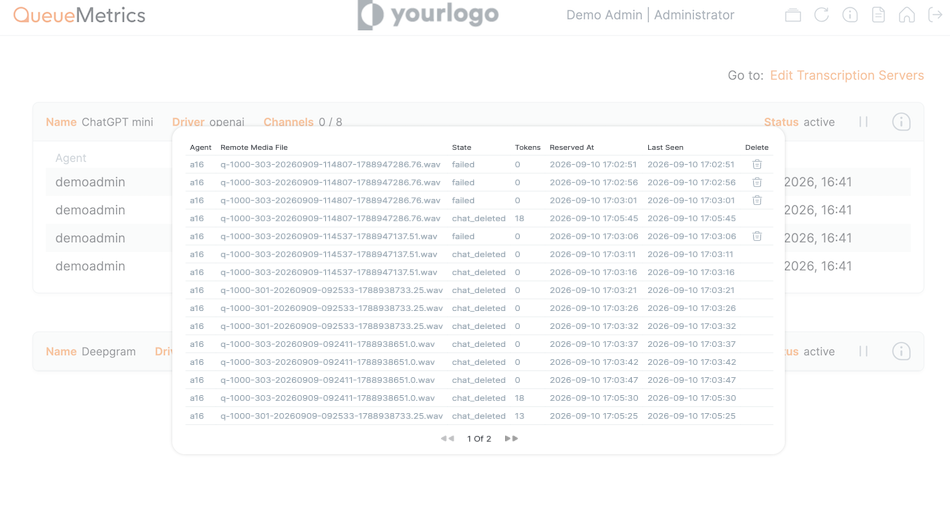
Task: Click the State column header
Action: pos(461,147)
